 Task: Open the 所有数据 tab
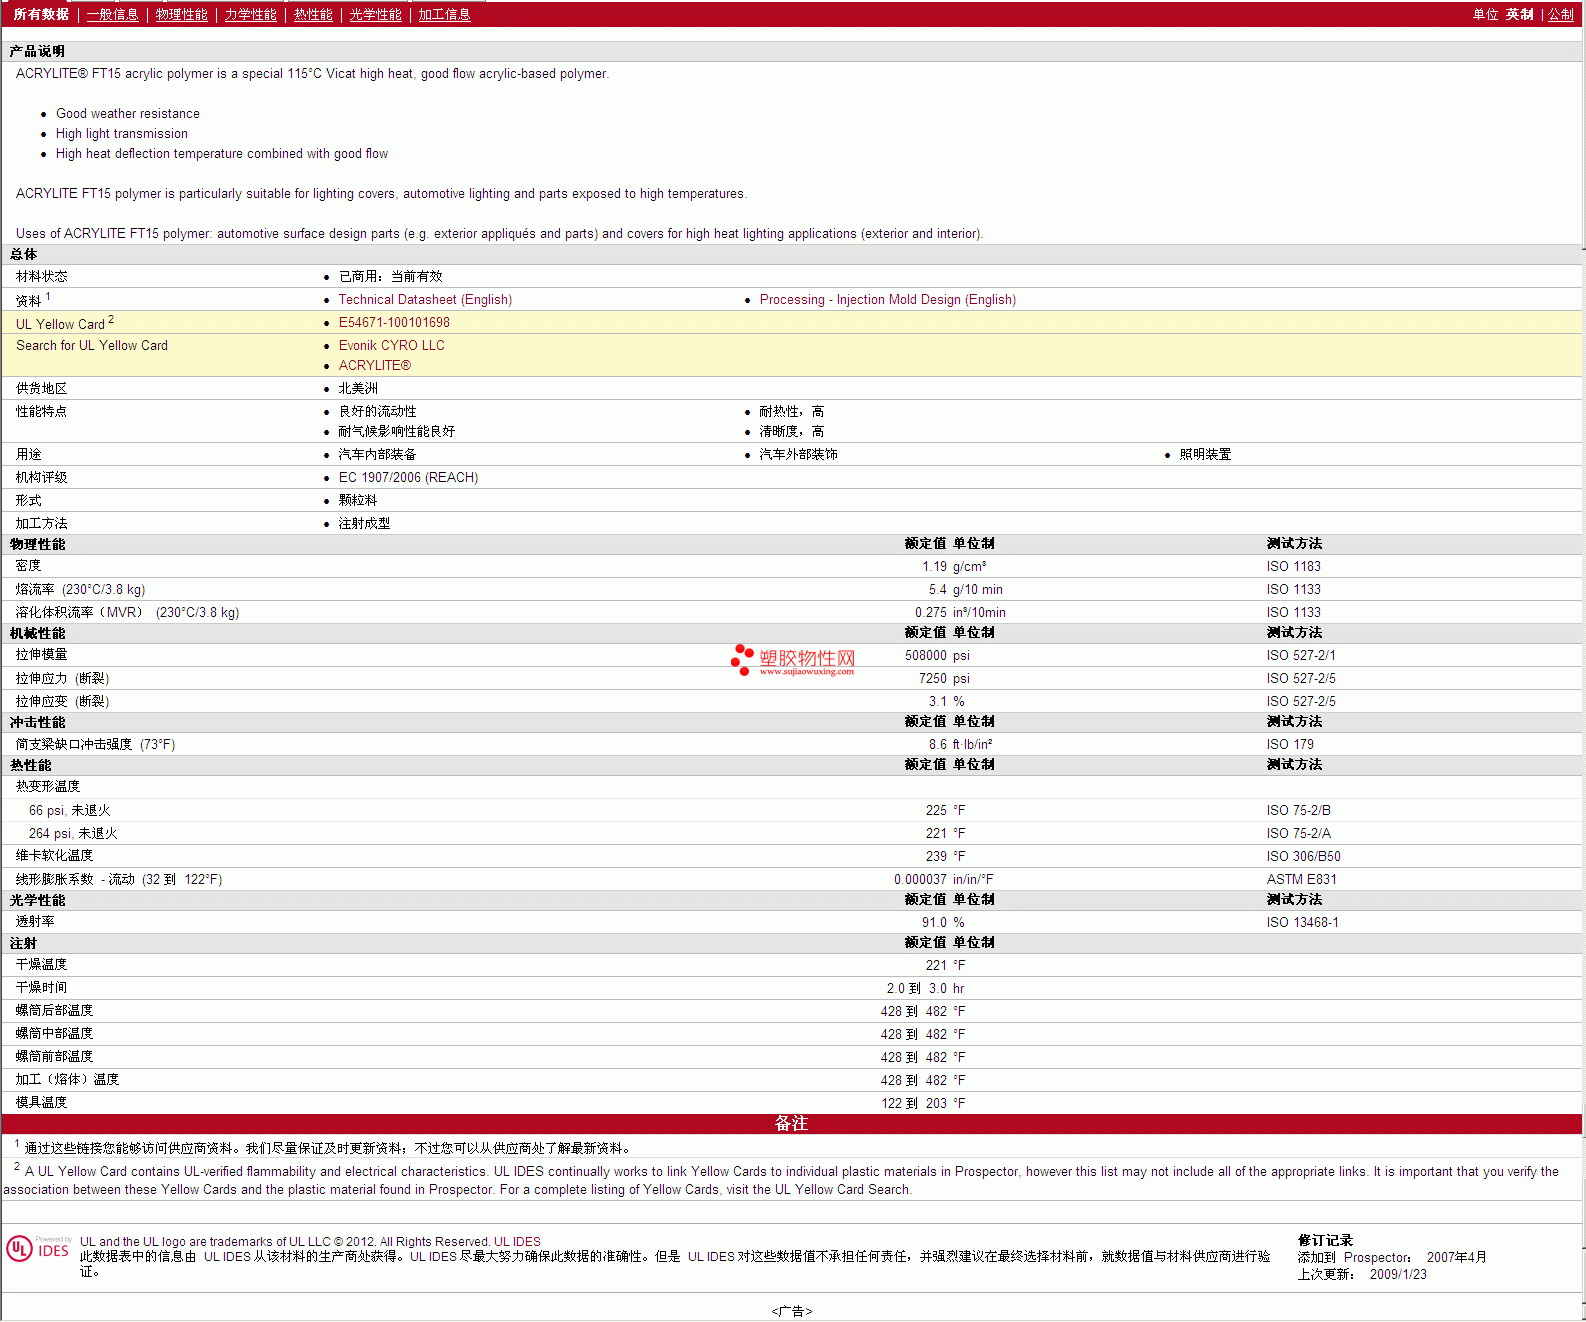click(x=41, y=14)
